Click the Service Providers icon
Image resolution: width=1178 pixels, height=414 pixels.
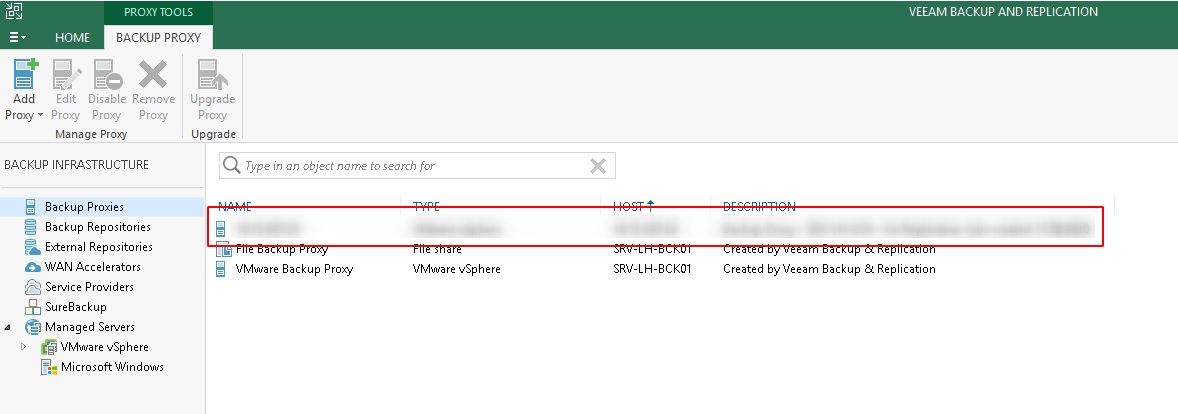tap(32, 287)
